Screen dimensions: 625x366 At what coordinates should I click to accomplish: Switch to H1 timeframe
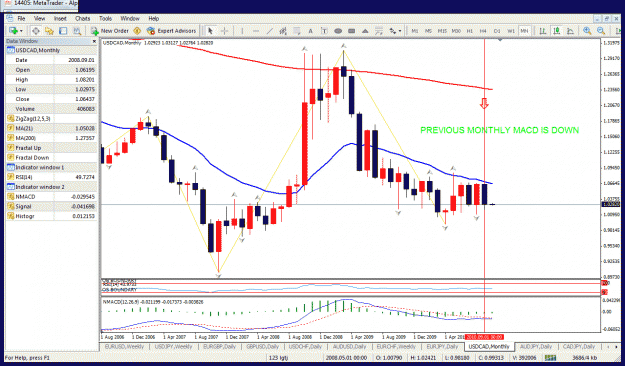click(470, 31)
